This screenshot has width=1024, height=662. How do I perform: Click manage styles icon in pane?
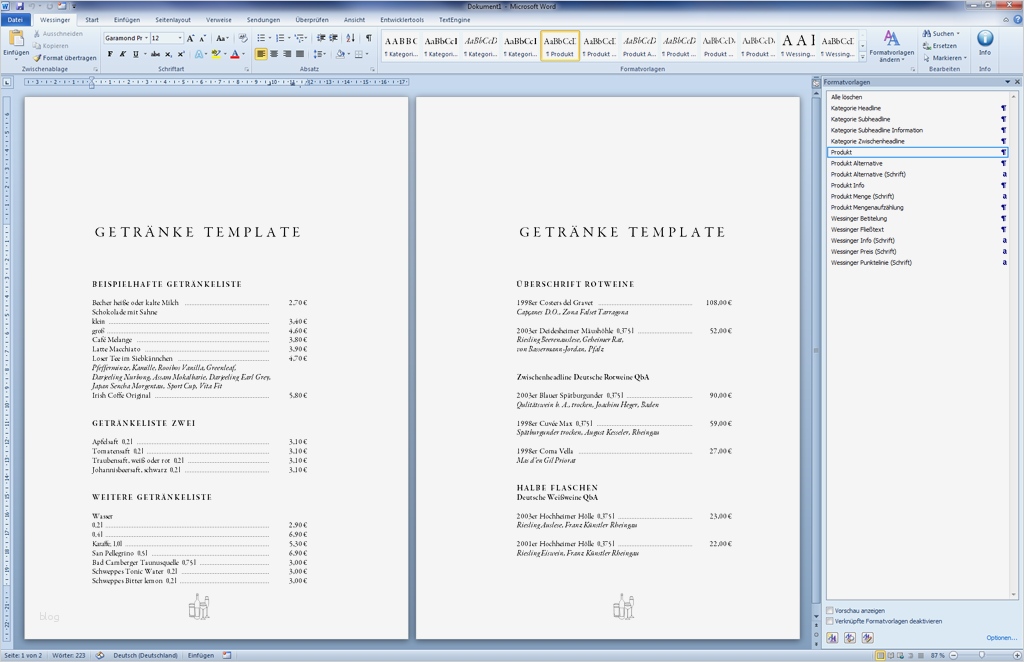pyautogui.click(x=867, y=638)
